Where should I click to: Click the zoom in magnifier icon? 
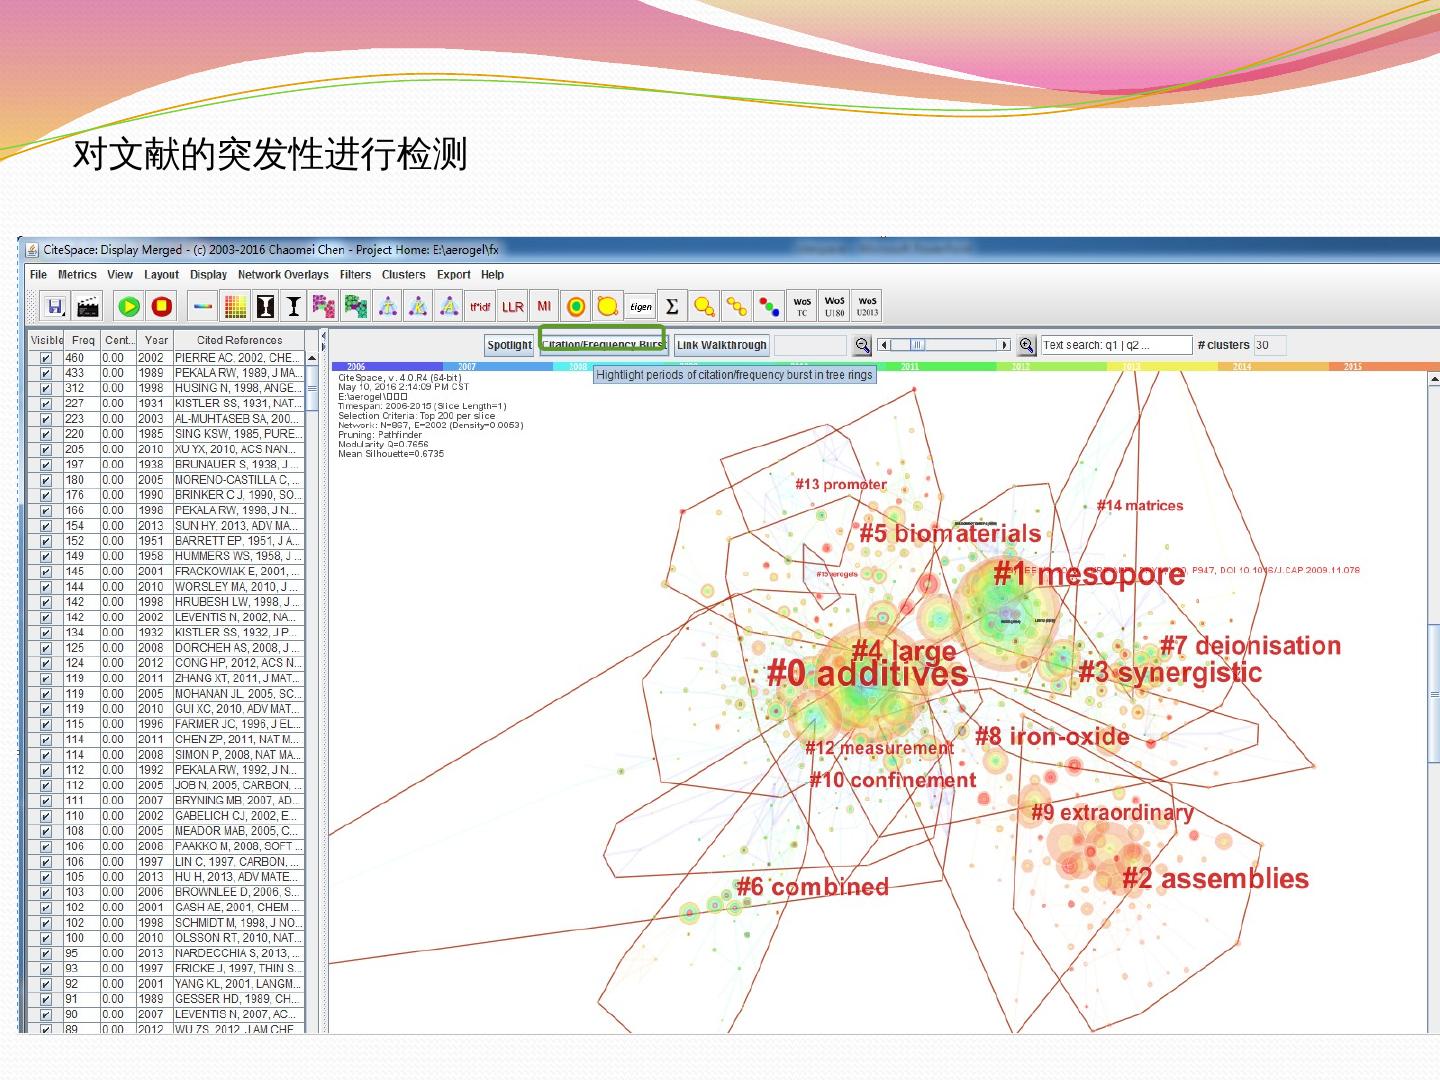point(1026,345)
